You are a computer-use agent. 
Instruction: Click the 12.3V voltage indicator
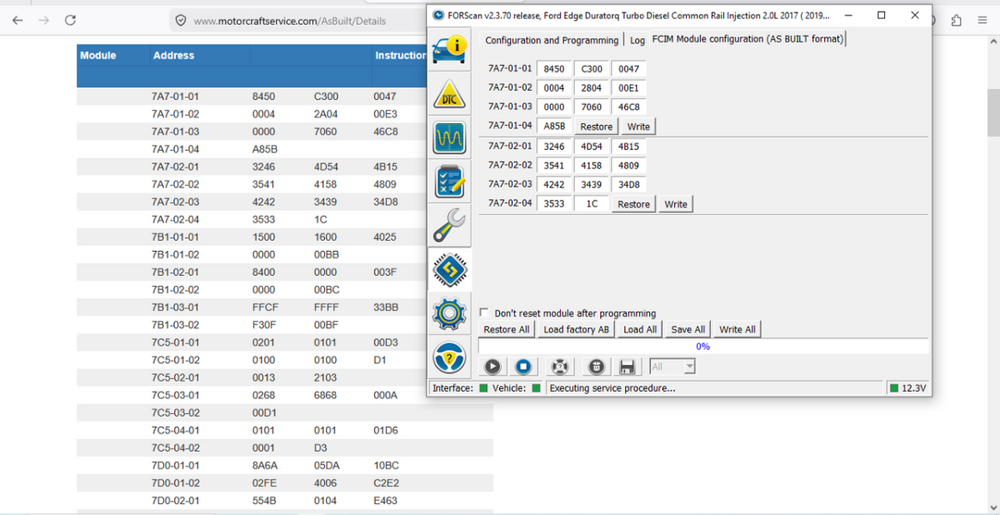click(x=908, y=388)
